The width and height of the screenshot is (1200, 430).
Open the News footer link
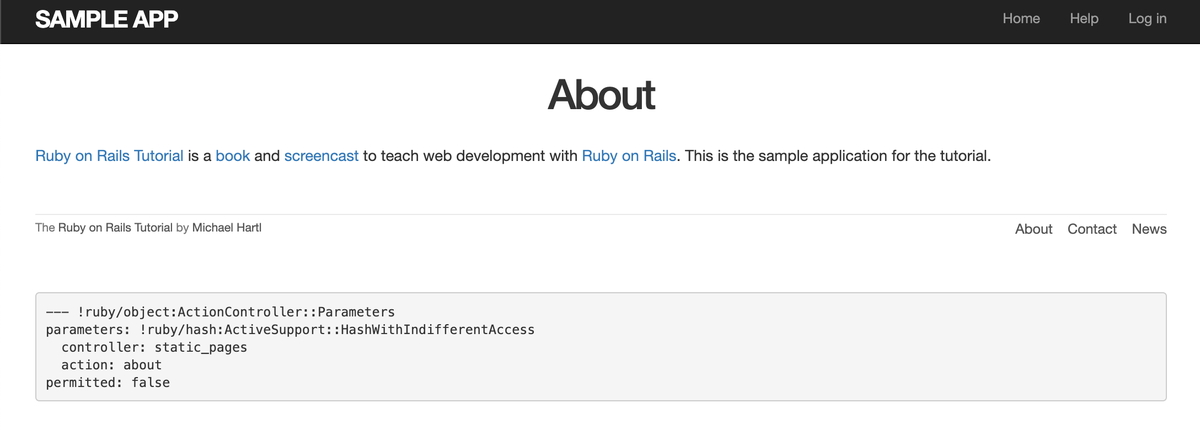(1149, 229)
